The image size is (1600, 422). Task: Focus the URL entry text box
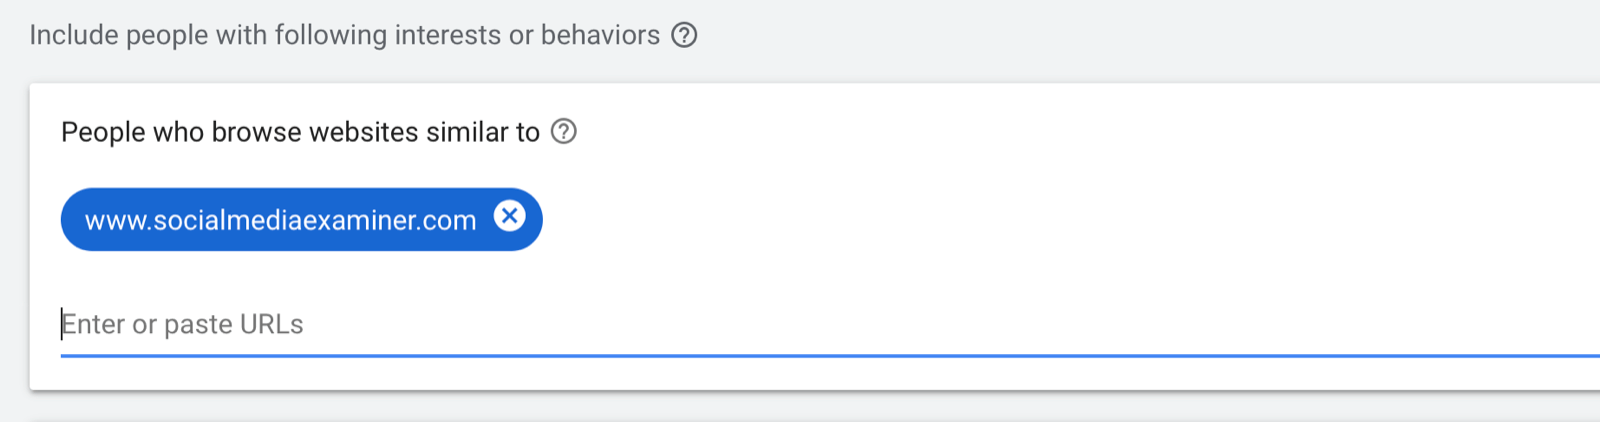coord(830,324)
